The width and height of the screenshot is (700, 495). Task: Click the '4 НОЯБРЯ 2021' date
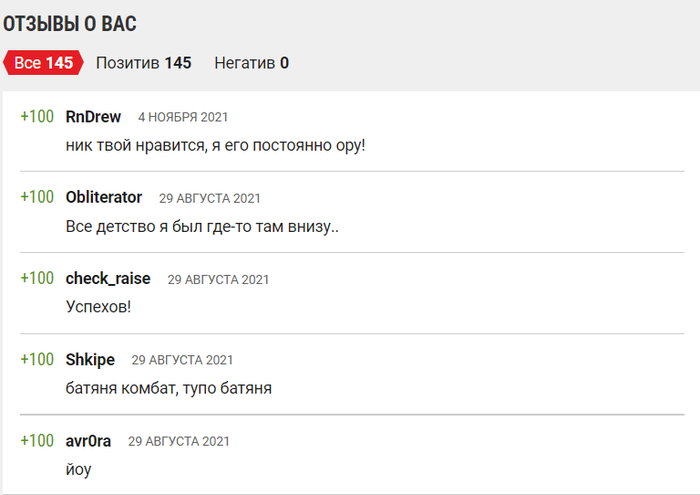point(183,117)
